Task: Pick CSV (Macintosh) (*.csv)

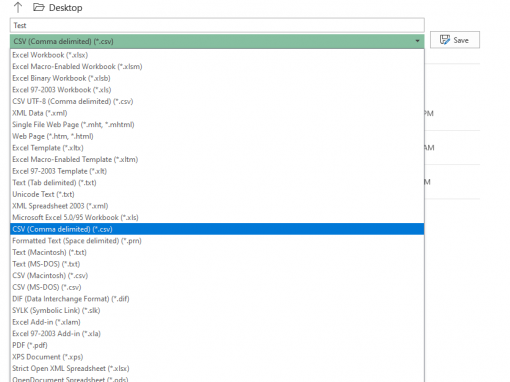Action: click(217, 276)
